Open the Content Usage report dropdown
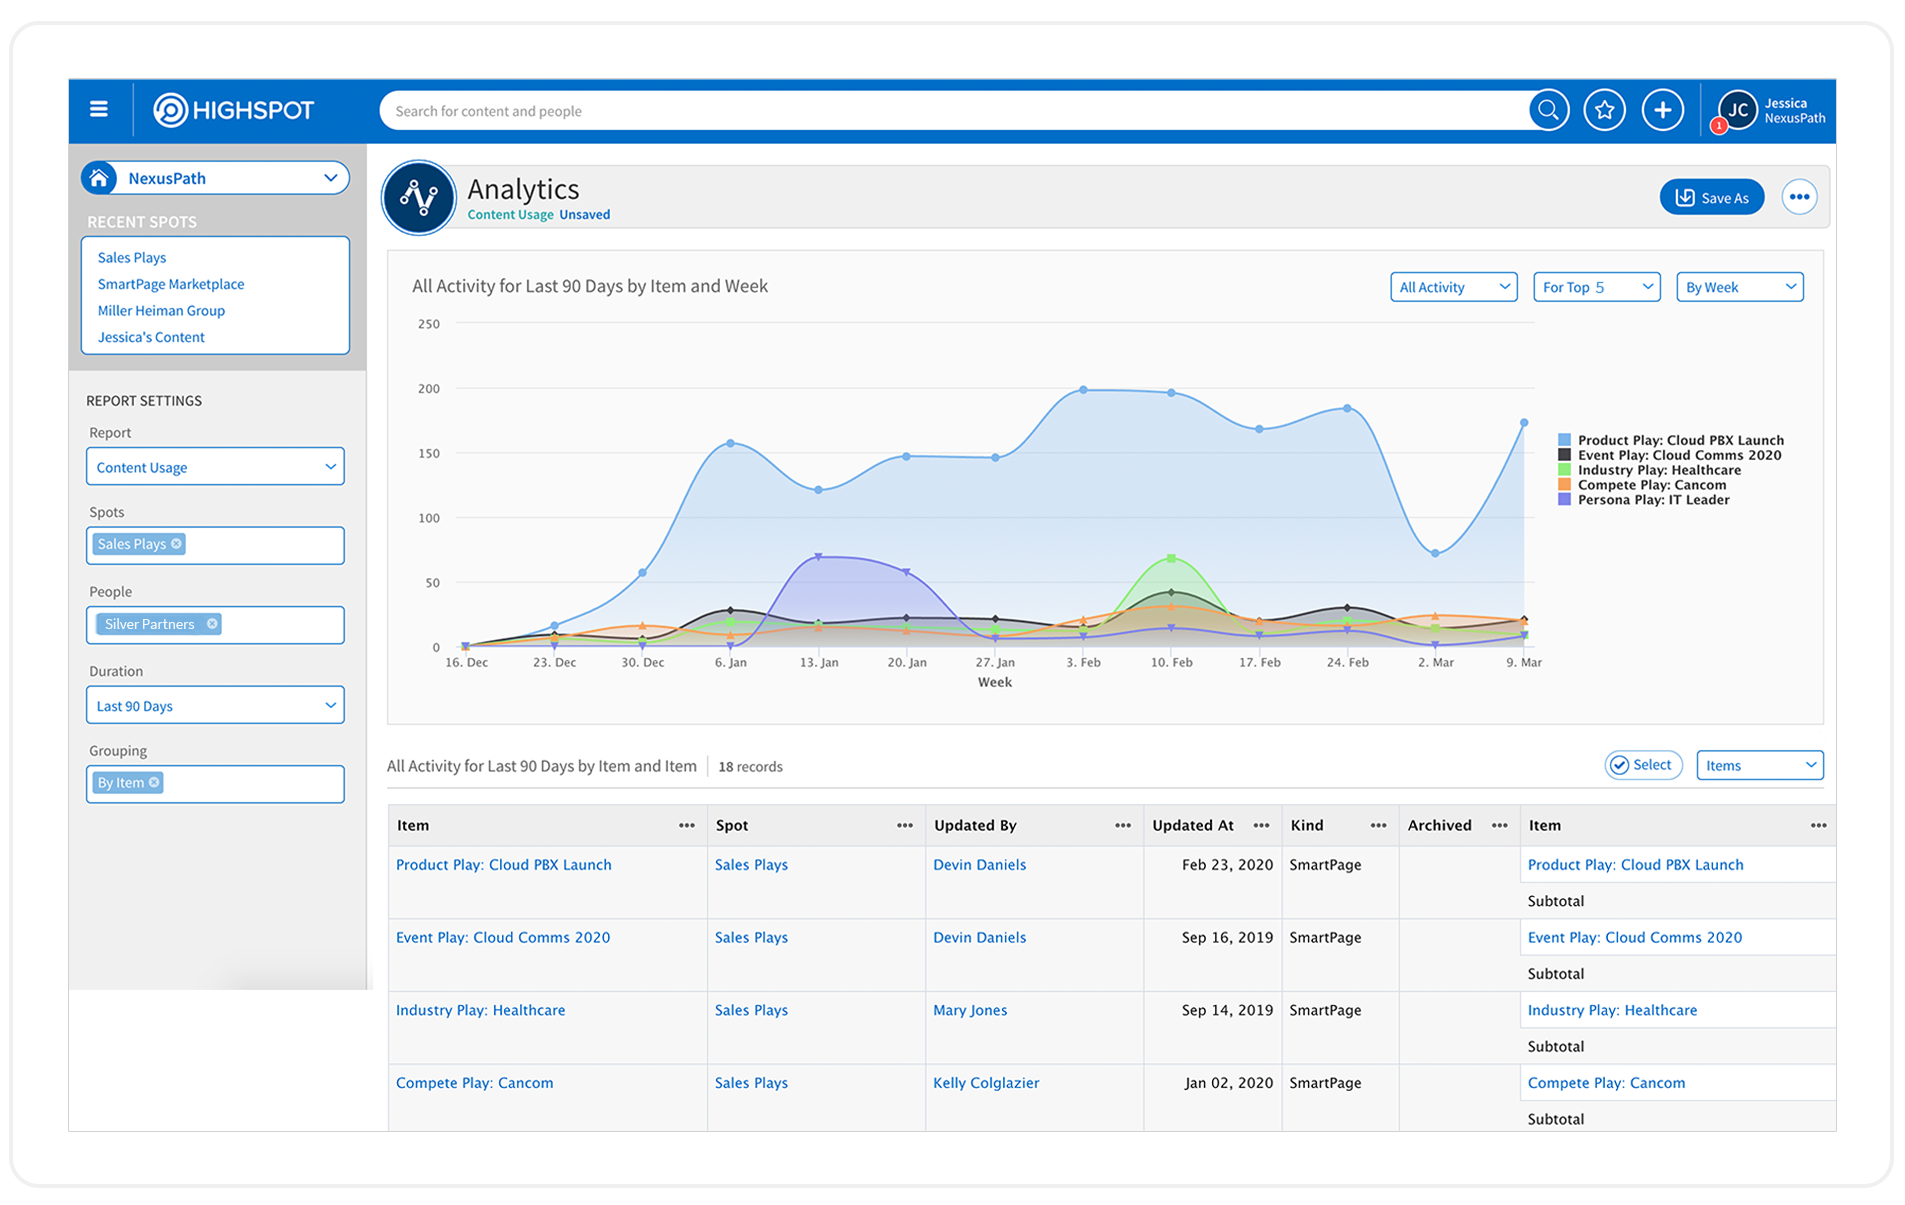Screen dimensions: 1905x1205 215,467
